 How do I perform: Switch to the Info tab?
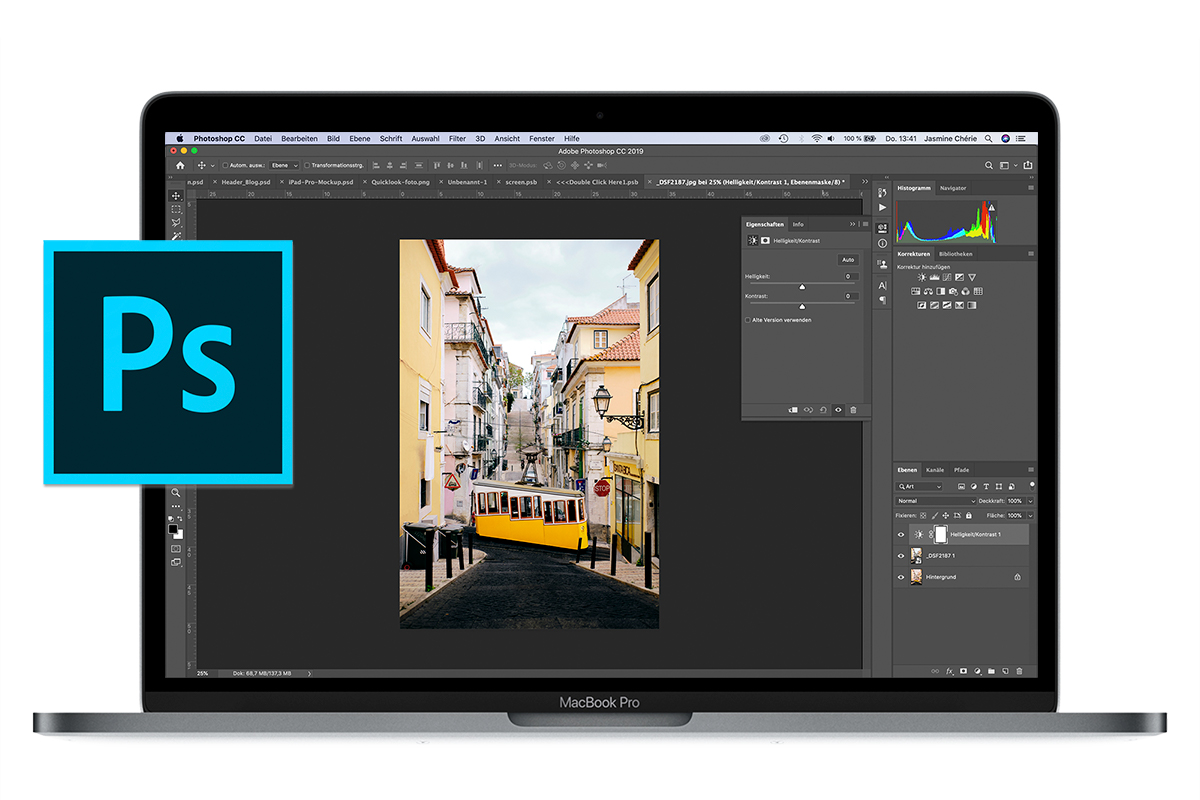click(x=798, y=224)
